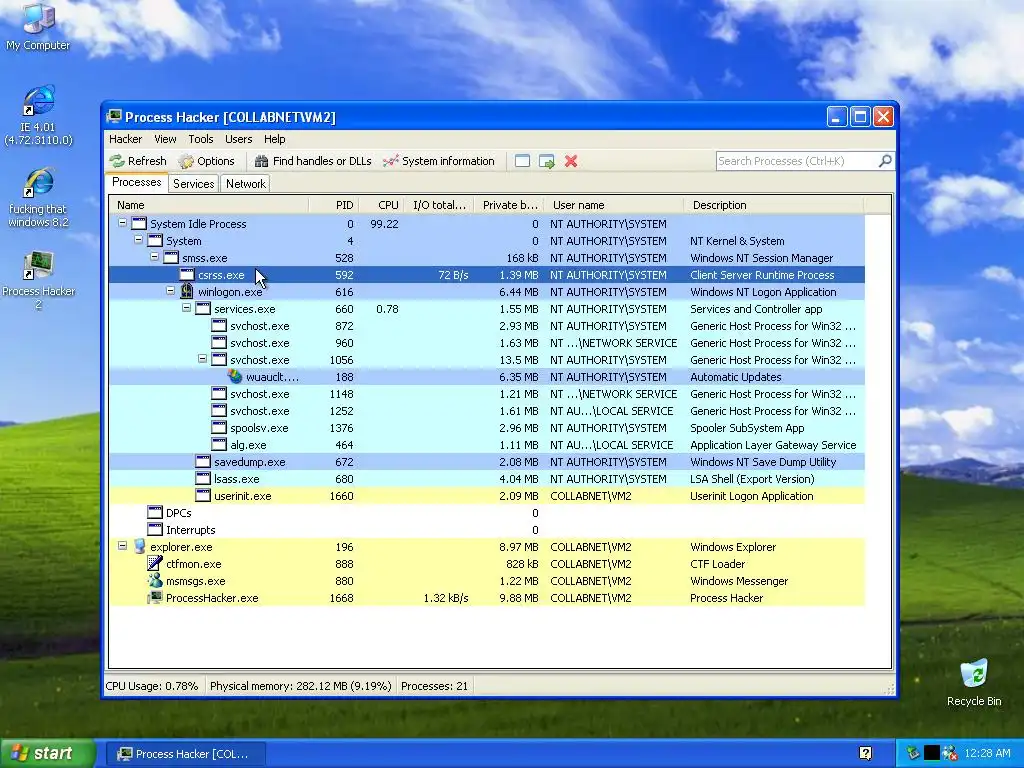This screenshot has width=1024, height=768.
Task: Click the wuauclt Automatic Updates process icon
Action: (x=235, y=377)
